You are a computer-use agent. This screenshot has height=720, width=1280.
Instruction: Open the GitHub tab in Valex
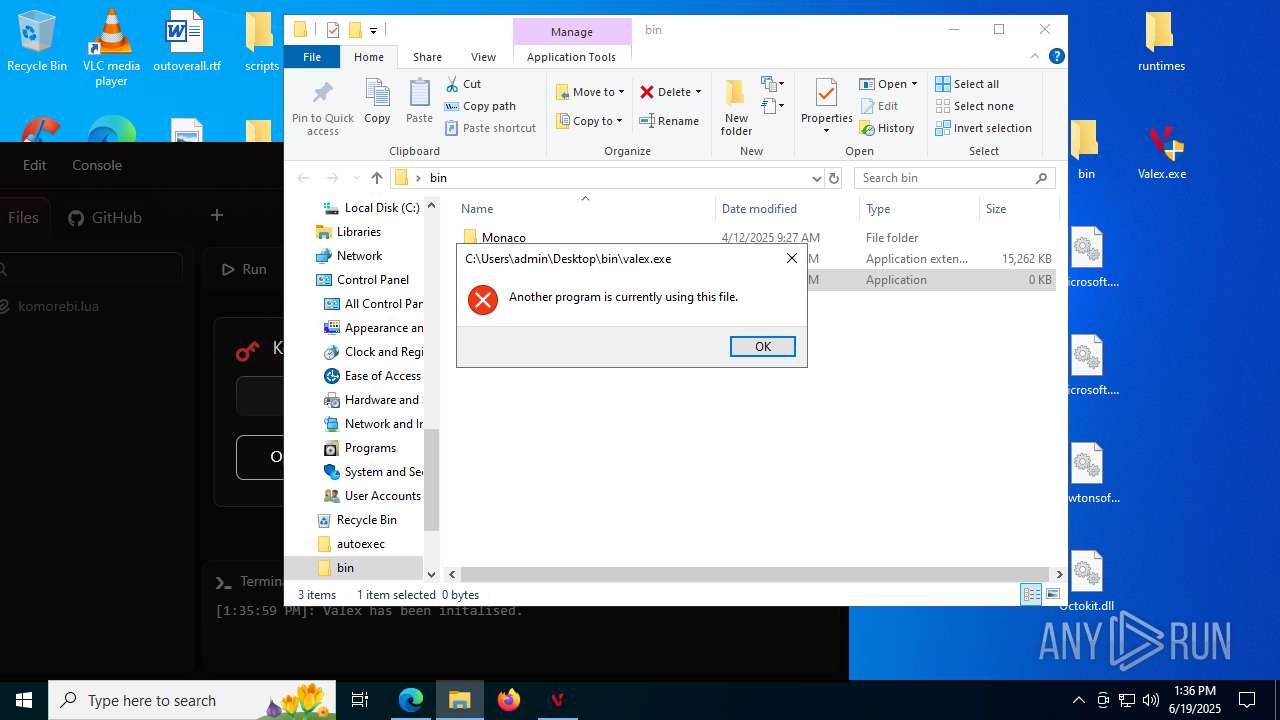click(x=105, y=217)
